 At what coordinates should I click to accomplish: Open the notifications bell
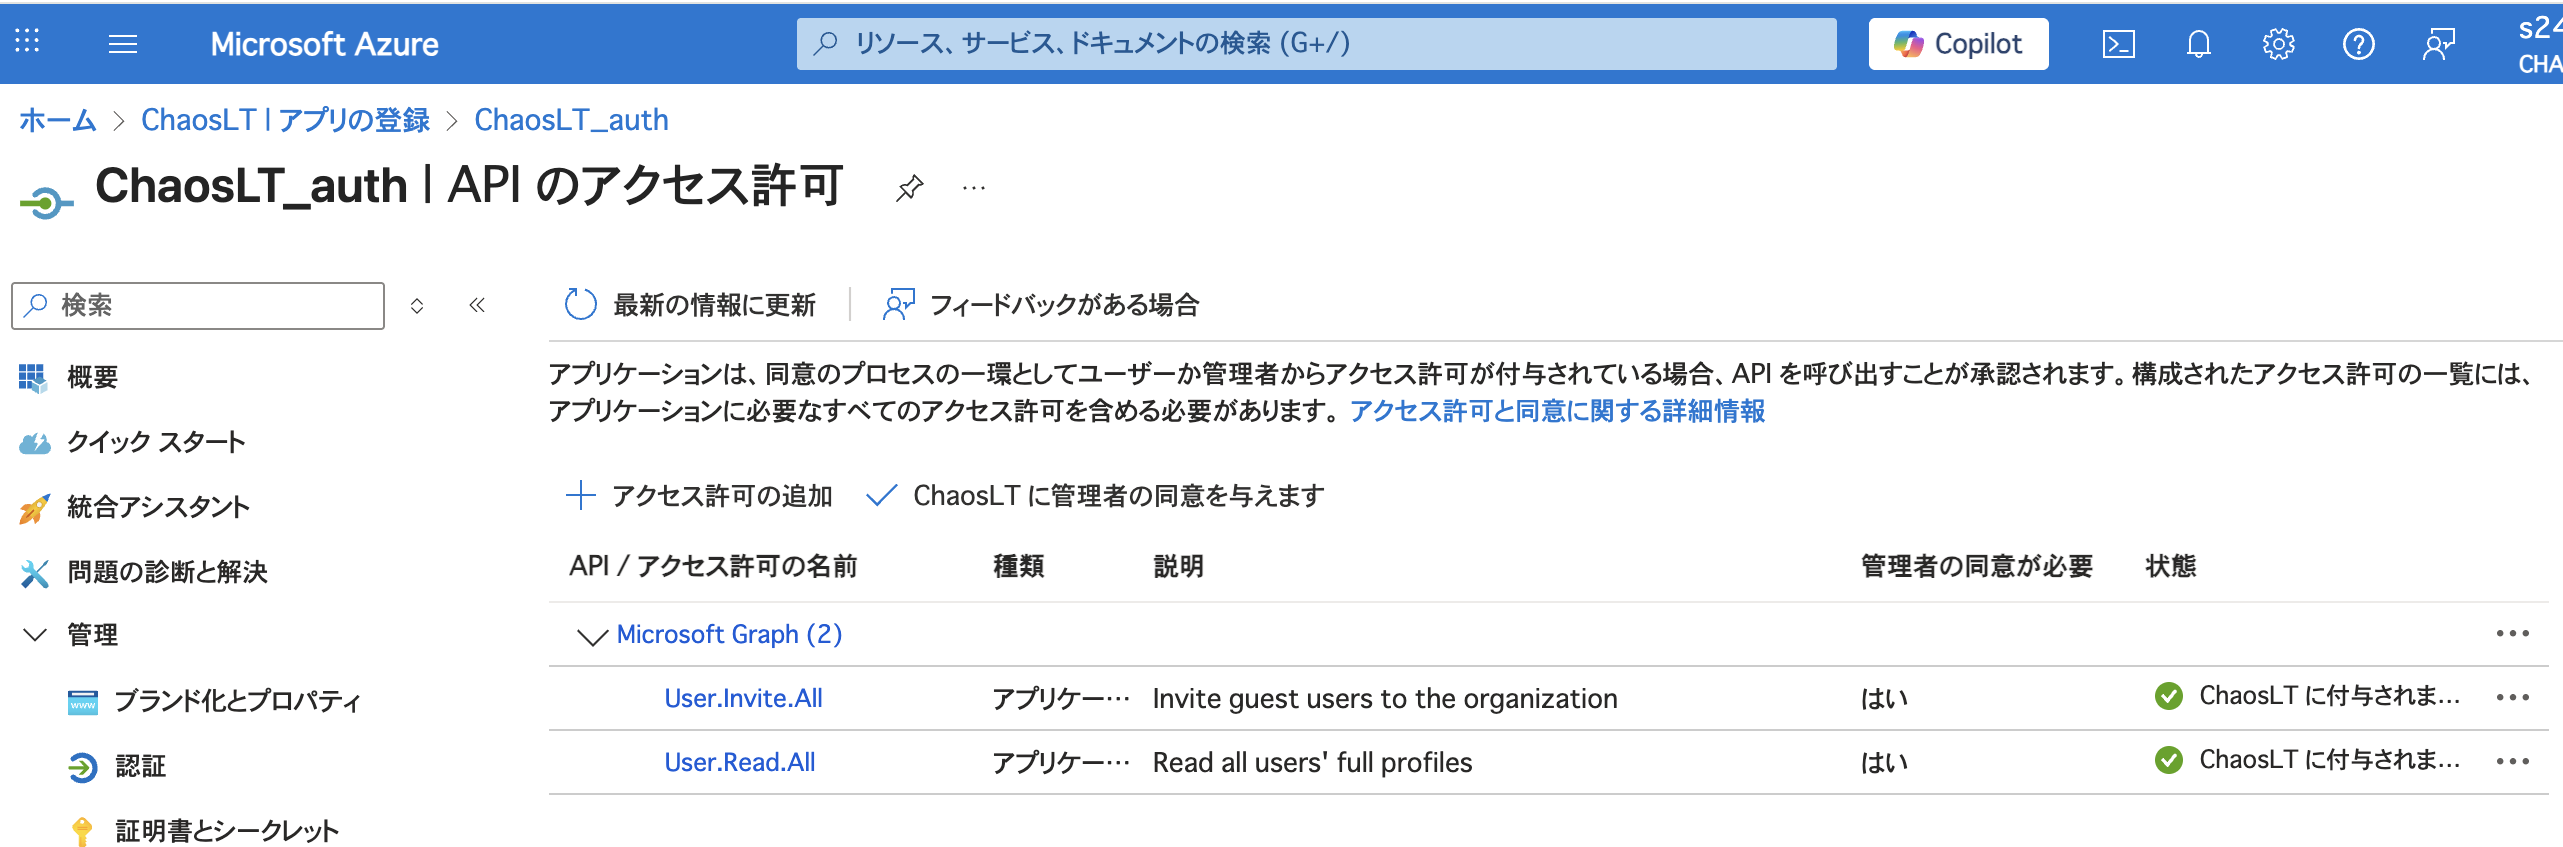(2198, 44)
